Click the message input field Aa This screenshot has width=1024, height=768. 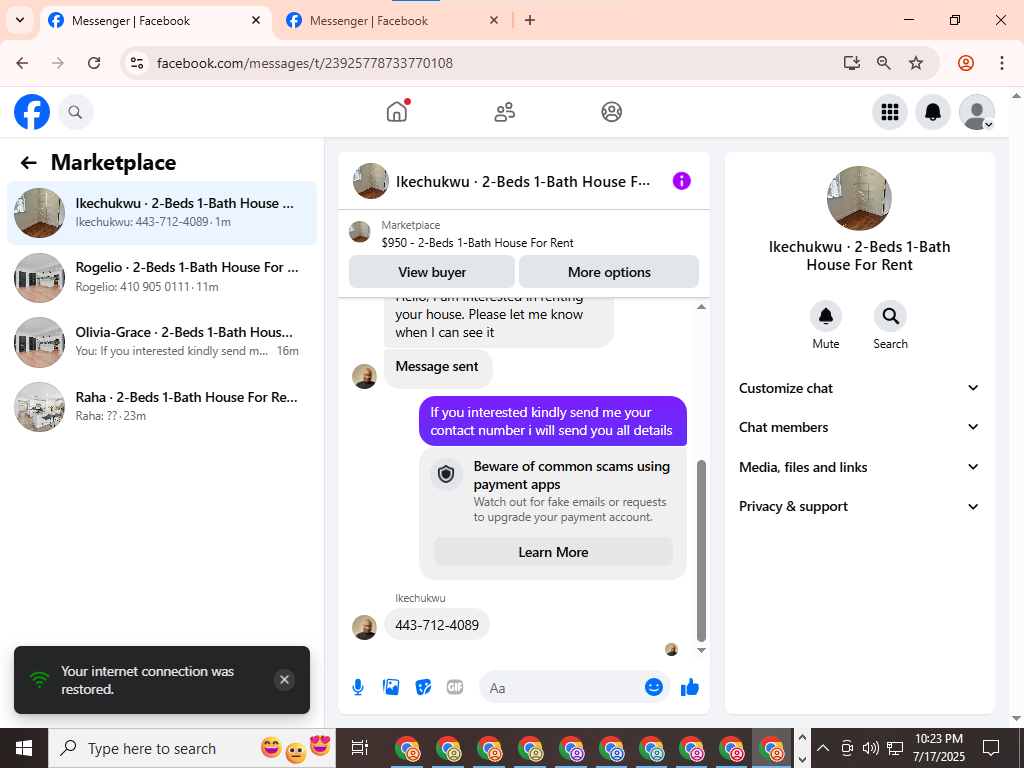(564, 687)
